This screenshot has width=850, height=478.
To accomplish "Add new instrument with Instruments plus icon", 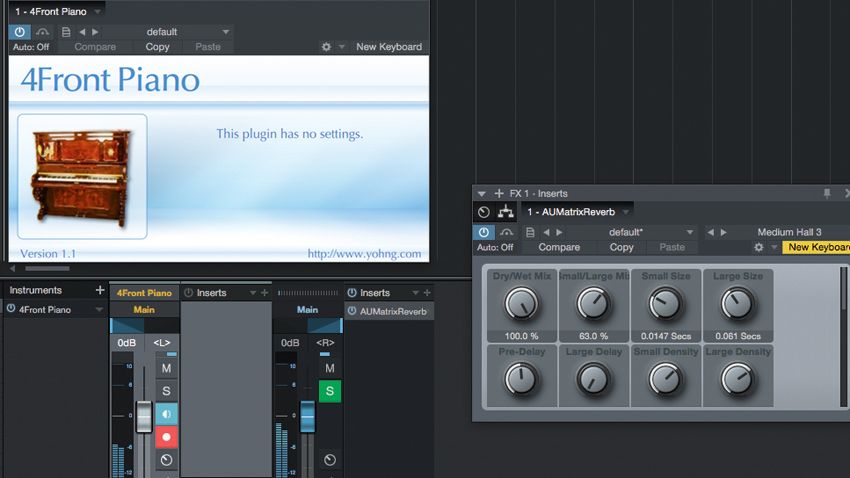I will pyautogui.click(x=100, y=290).
